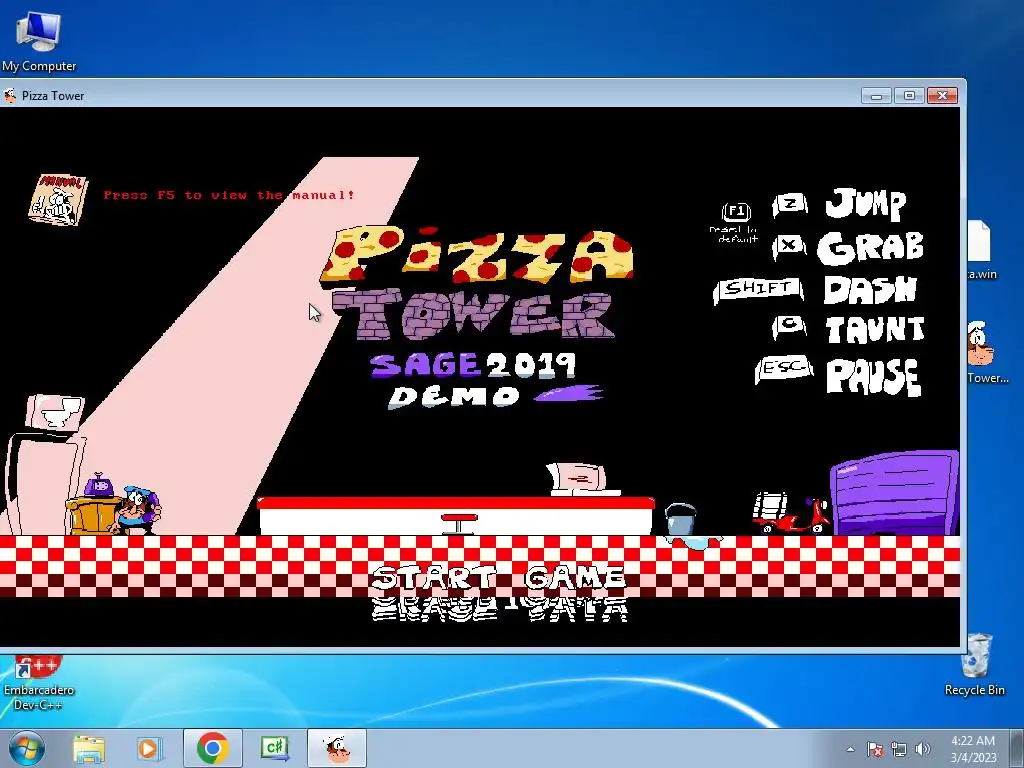Image resolution: width=1024 pixels, height=768 pixels.
Task: Show hidden system tray icons
Action: pyautogui.click(x=850, y=749)
